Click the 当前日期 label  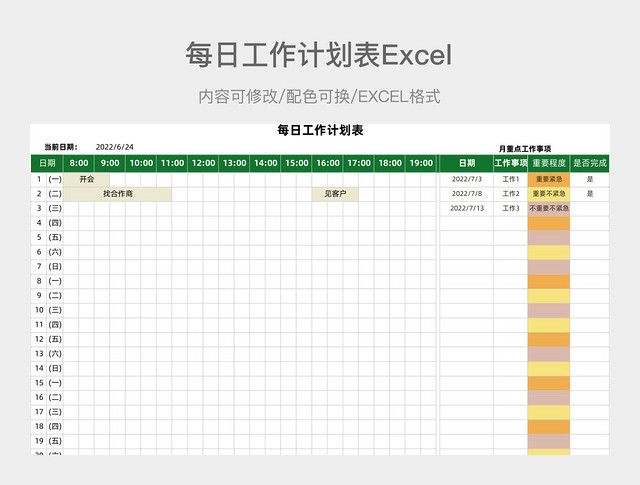click(61, 147)
